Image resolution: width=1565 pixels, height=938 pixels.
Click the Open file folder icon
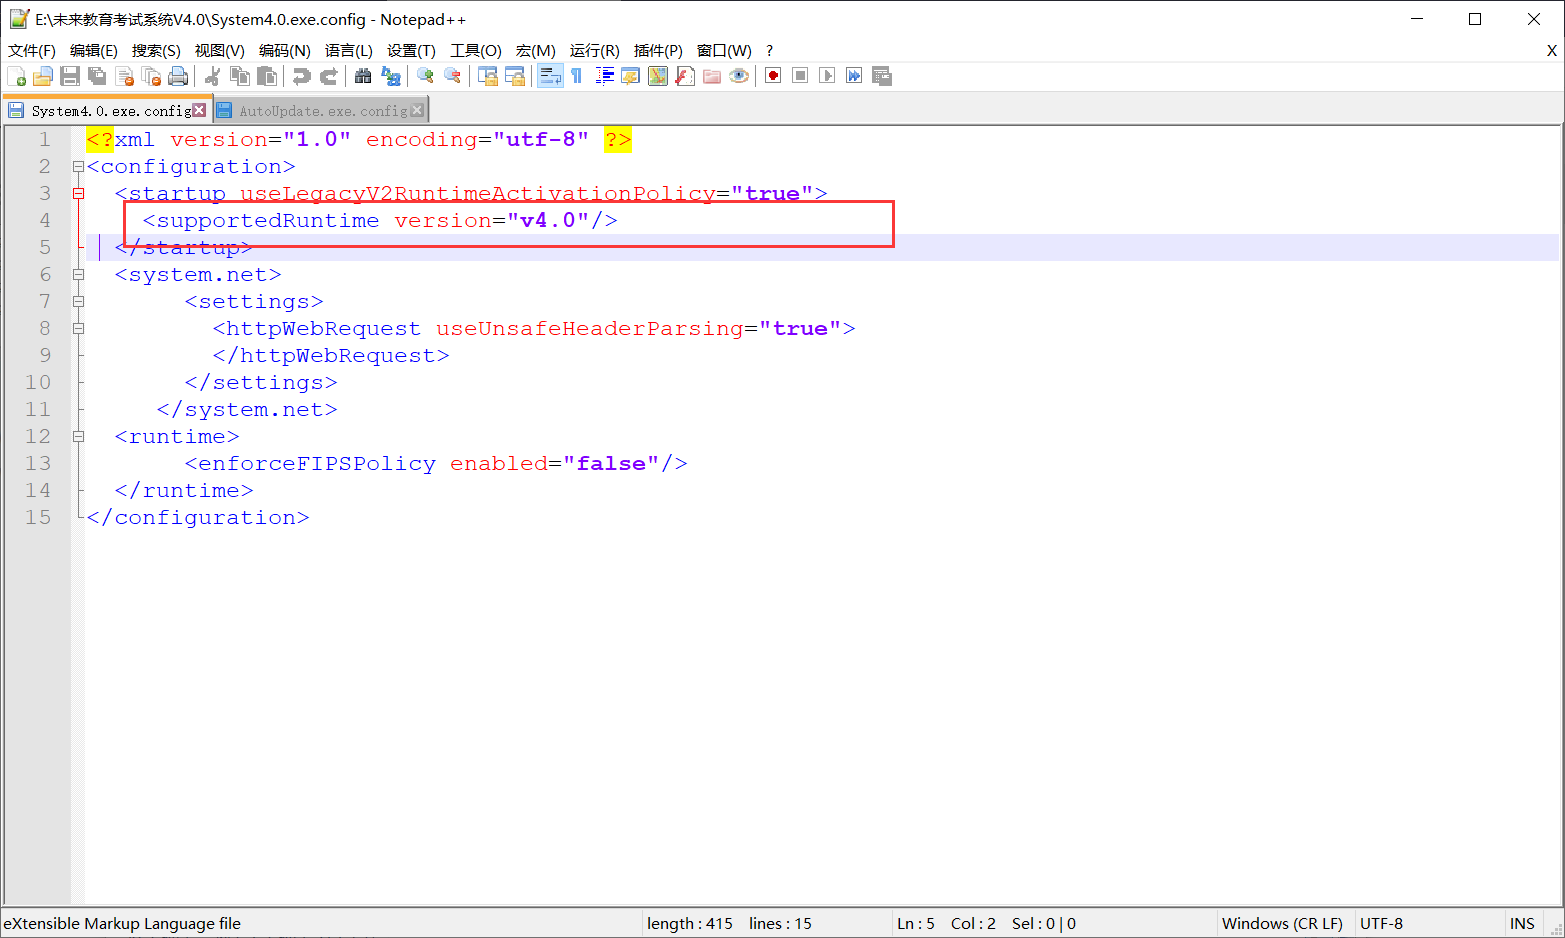click(43, 76)
